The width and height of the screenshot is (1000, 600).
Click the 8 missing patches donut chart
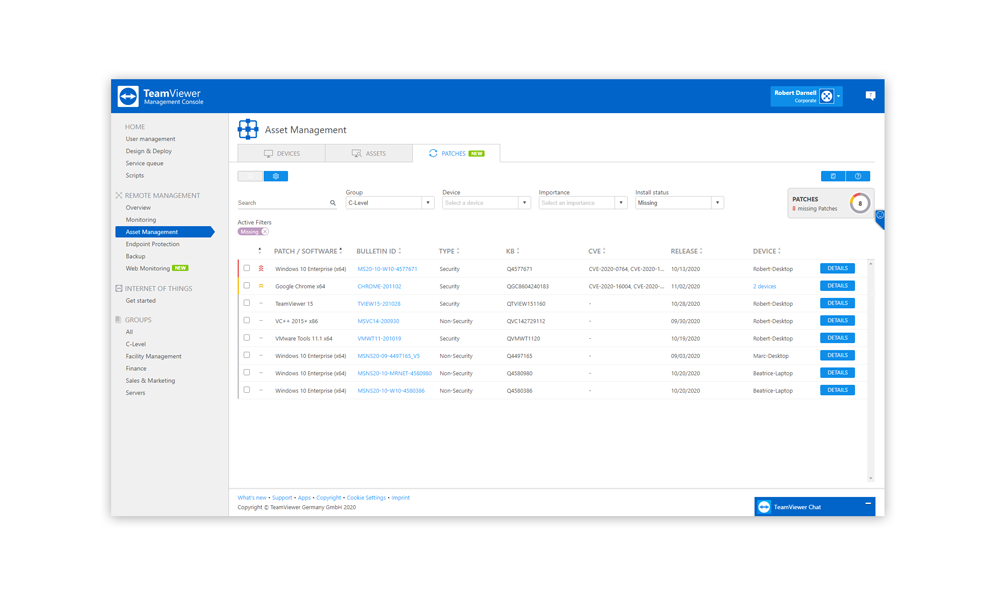[x=860, y=203]
